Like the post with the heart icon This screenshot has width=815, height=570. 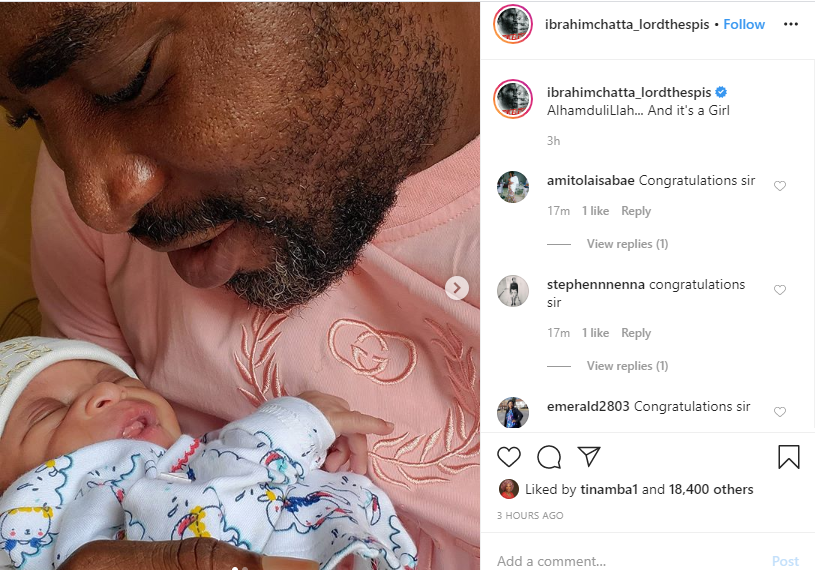click(508, 457)
